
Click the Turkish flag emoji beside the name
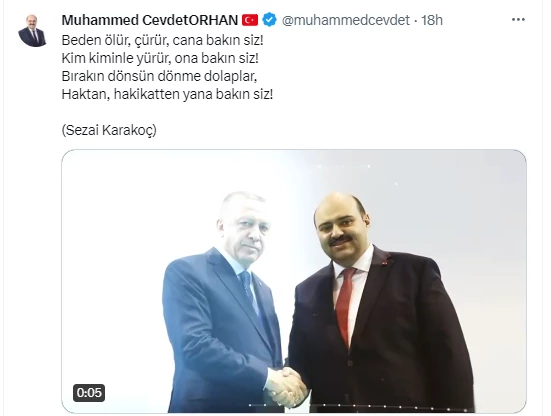click(250, 20)
